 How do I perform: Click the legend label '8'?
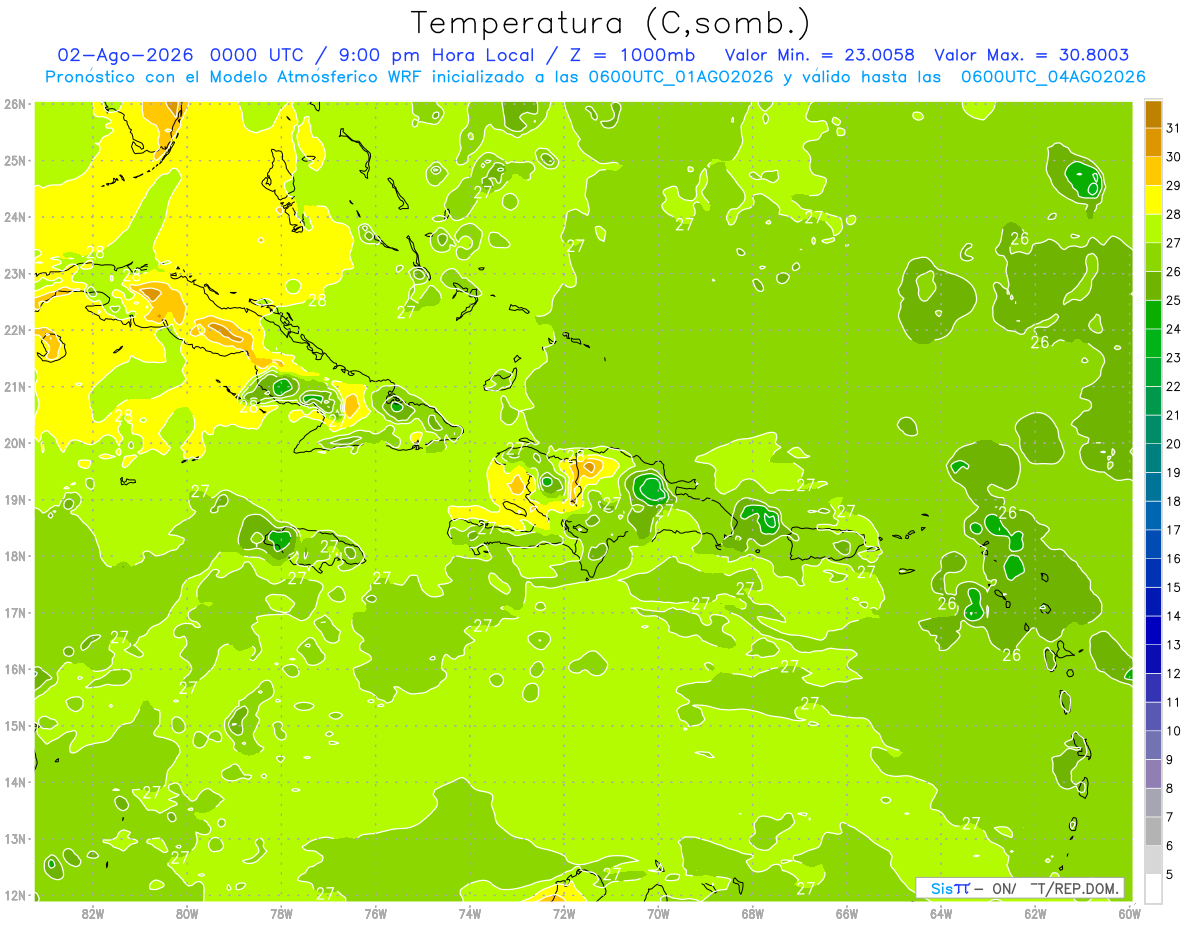coord(1170,789)
